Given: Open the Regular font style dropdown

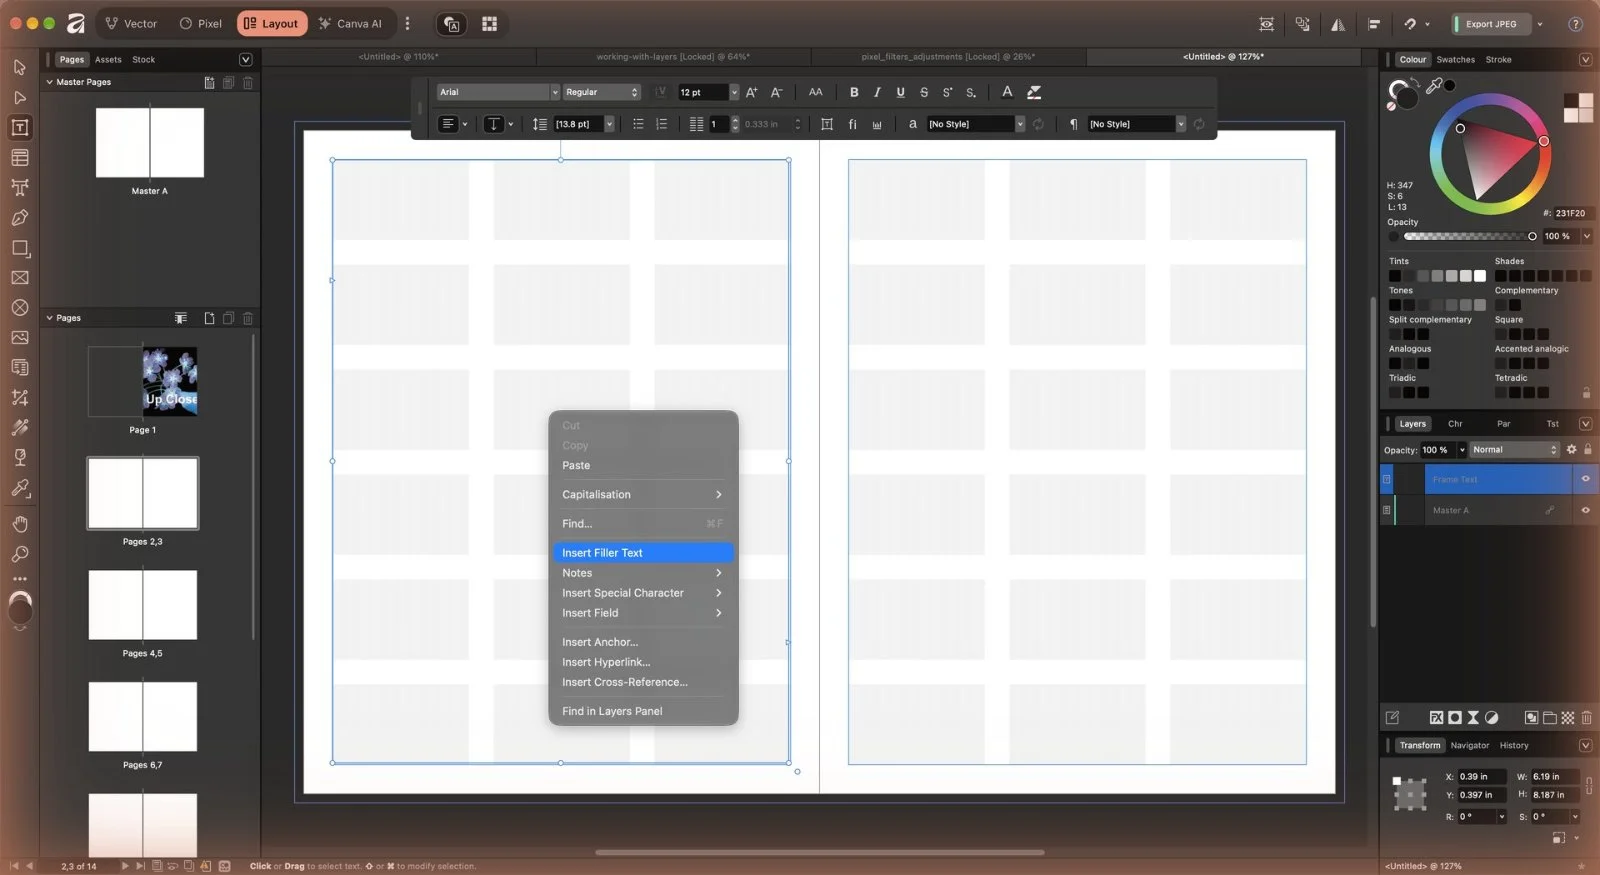Looking at the screenshot, I should (601, 92).
